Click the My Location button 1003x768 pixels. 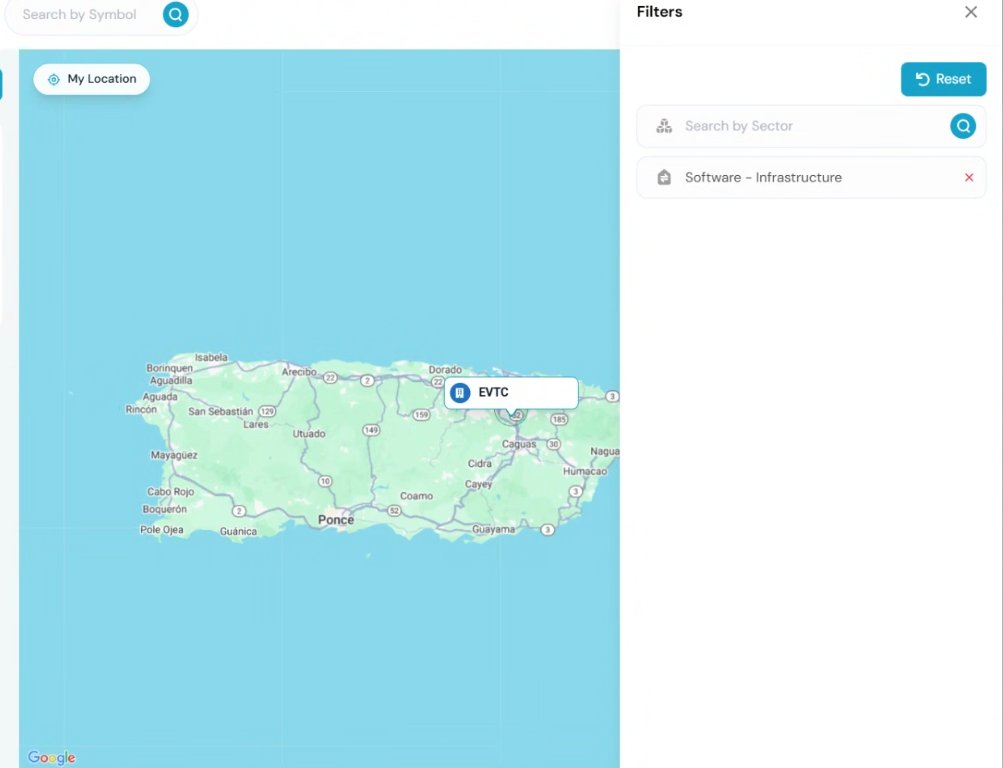(x=91, y=79)
